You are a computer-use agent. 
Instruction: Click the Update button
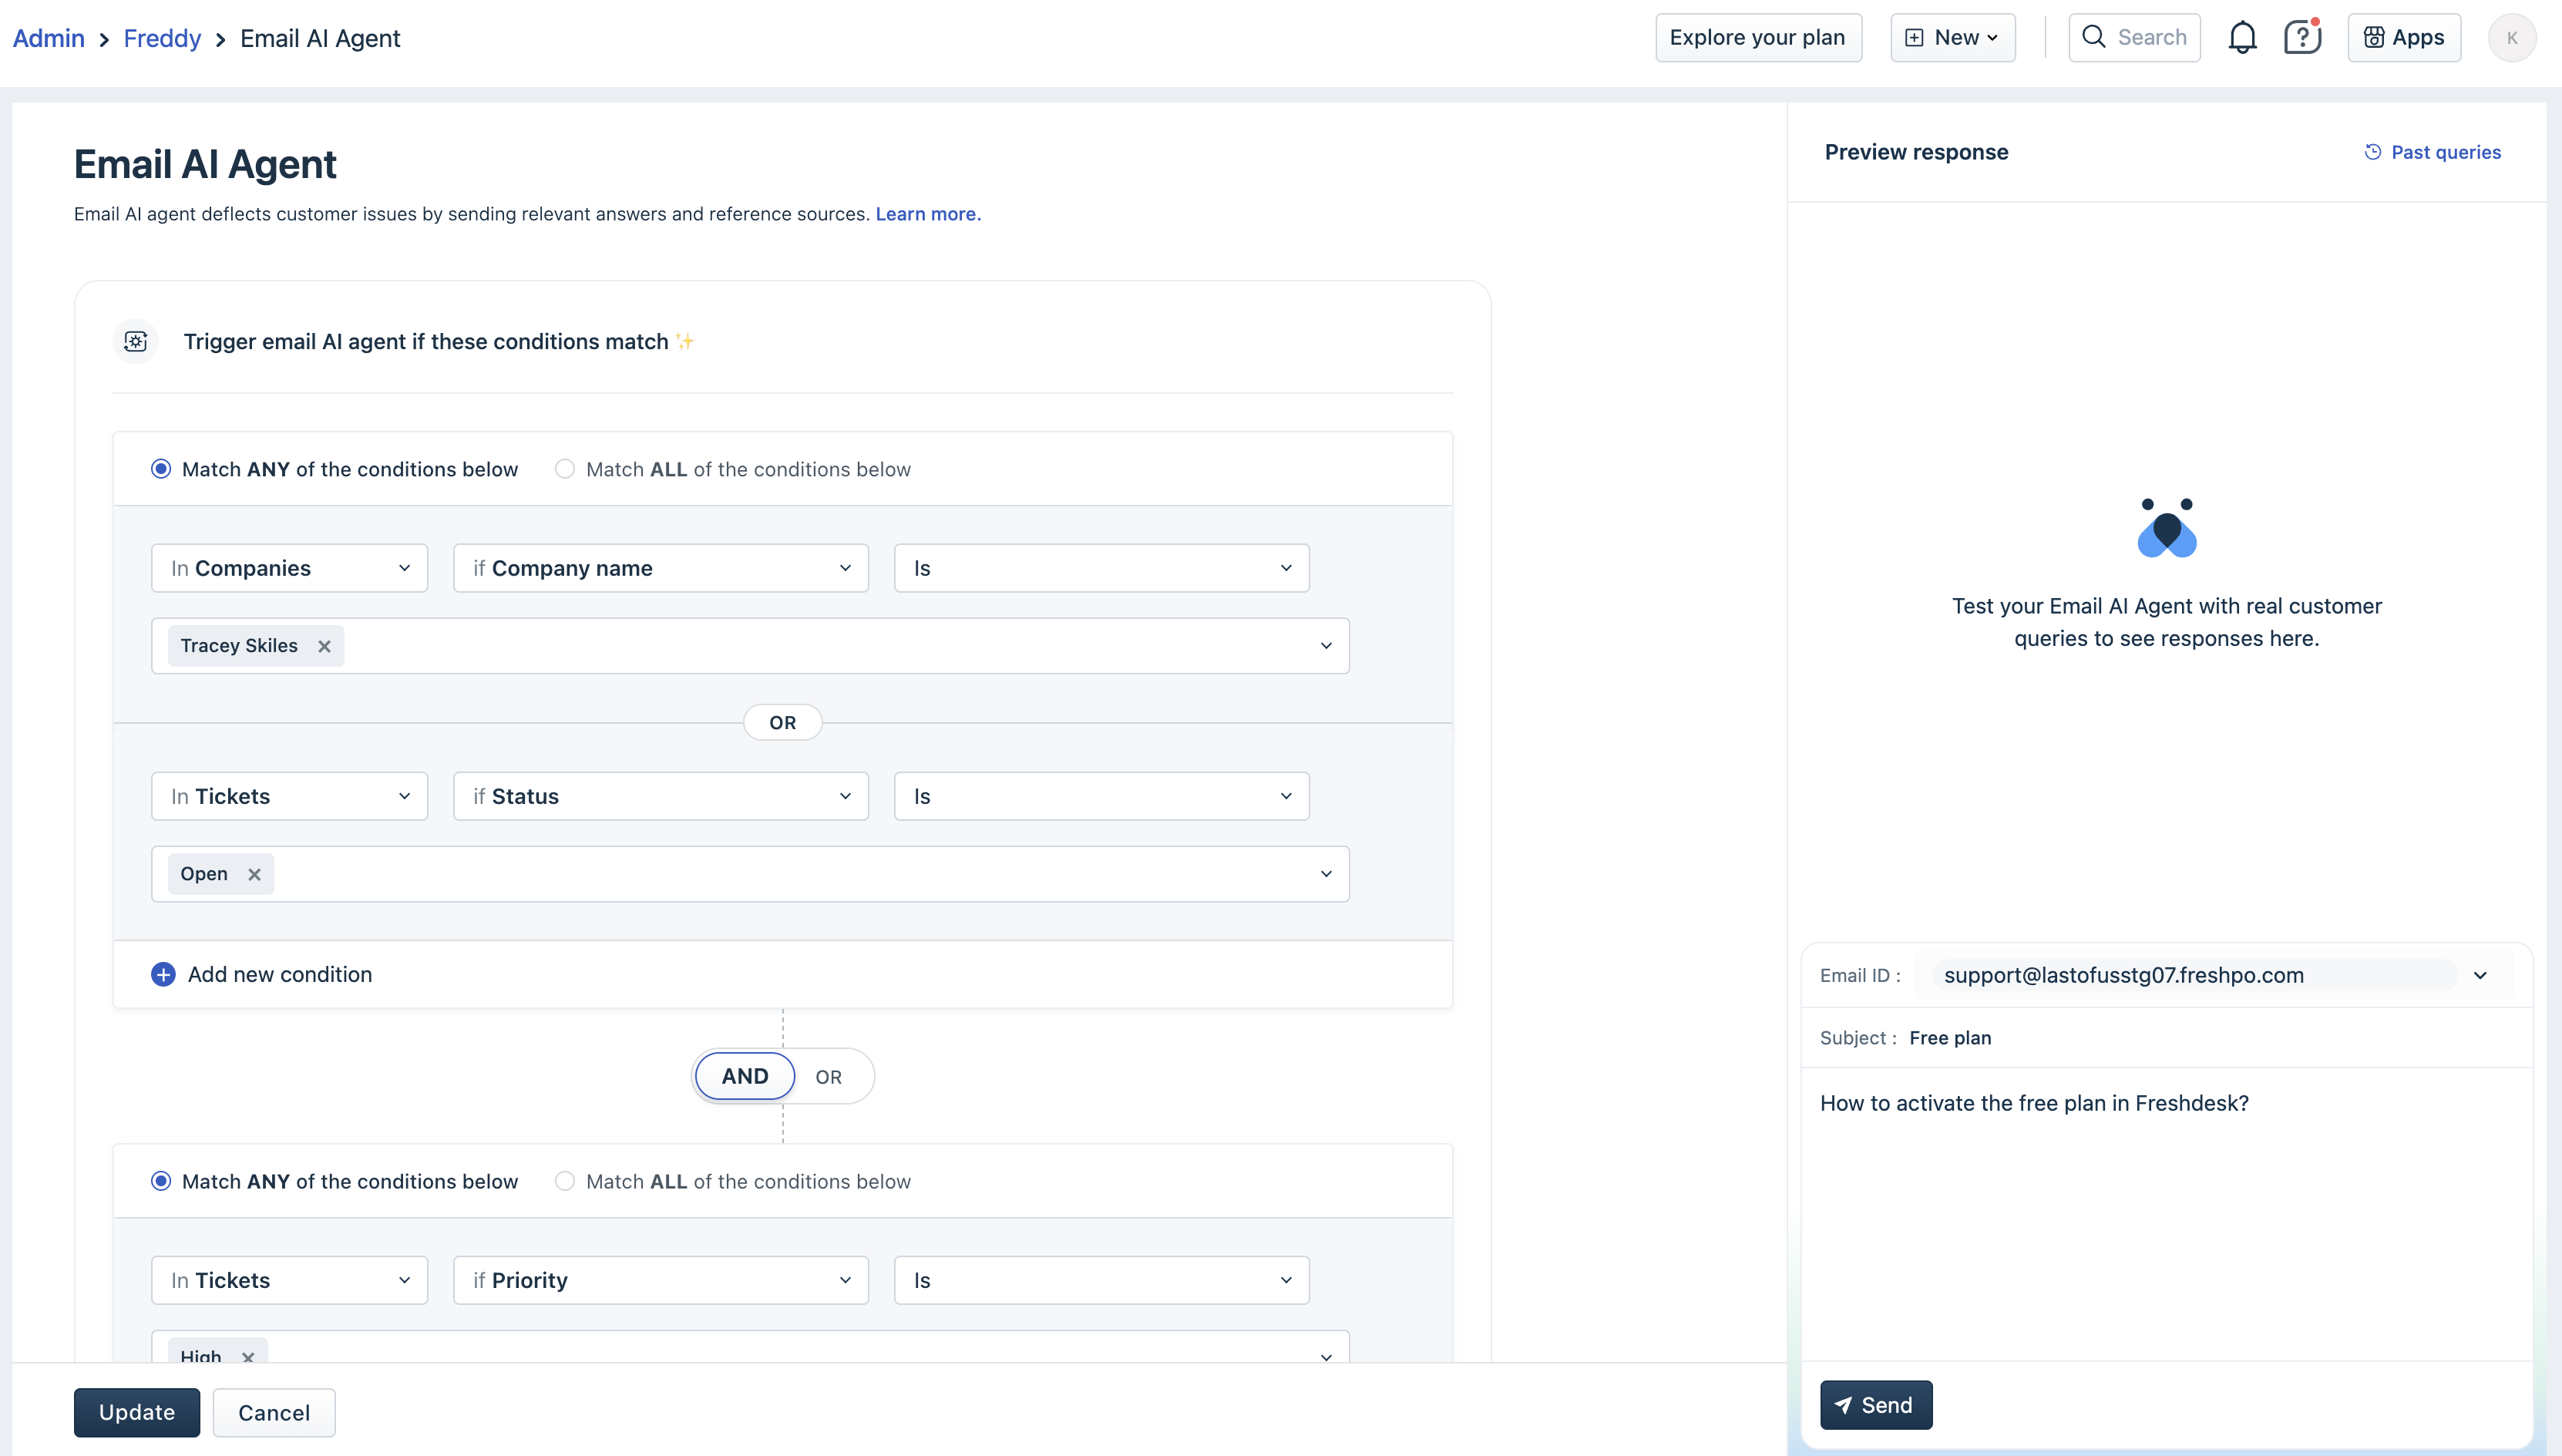click(x=136, y=1412)
